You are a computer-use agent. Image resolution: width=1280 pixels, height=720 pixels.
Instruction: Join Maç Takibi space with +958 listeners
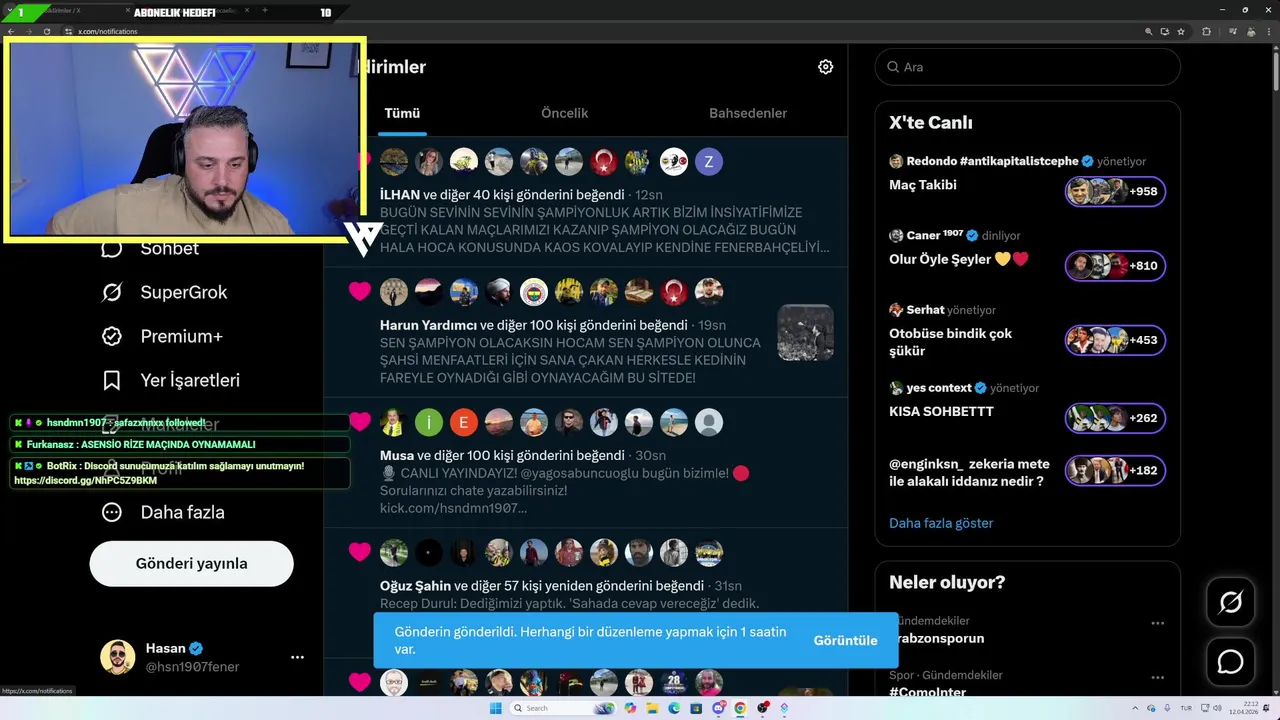click(1115, 191)
